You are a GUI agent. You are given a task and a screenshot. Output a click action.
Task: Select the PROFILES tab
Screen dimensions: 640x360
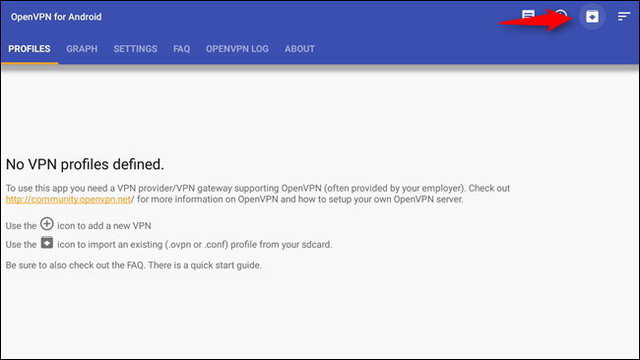[29, 49]
